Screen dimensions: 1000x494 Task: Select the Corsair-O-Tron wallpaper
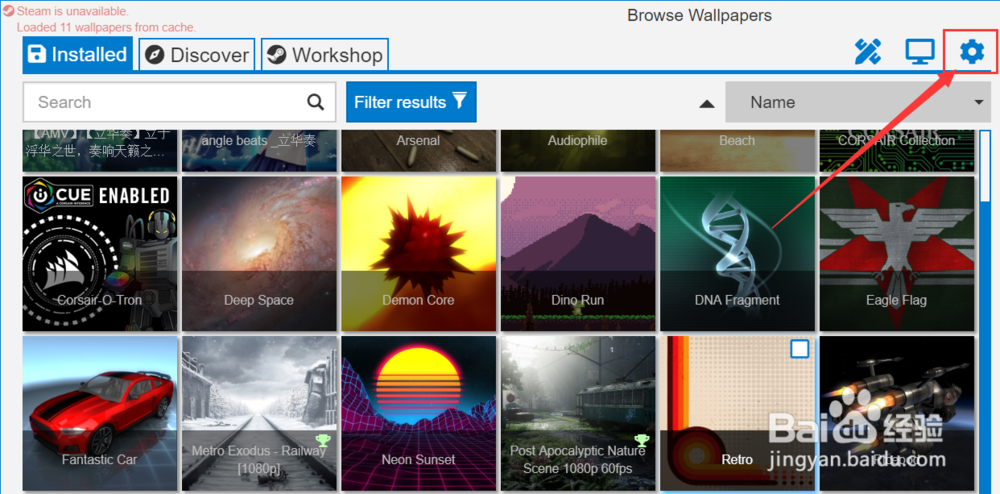100,254
